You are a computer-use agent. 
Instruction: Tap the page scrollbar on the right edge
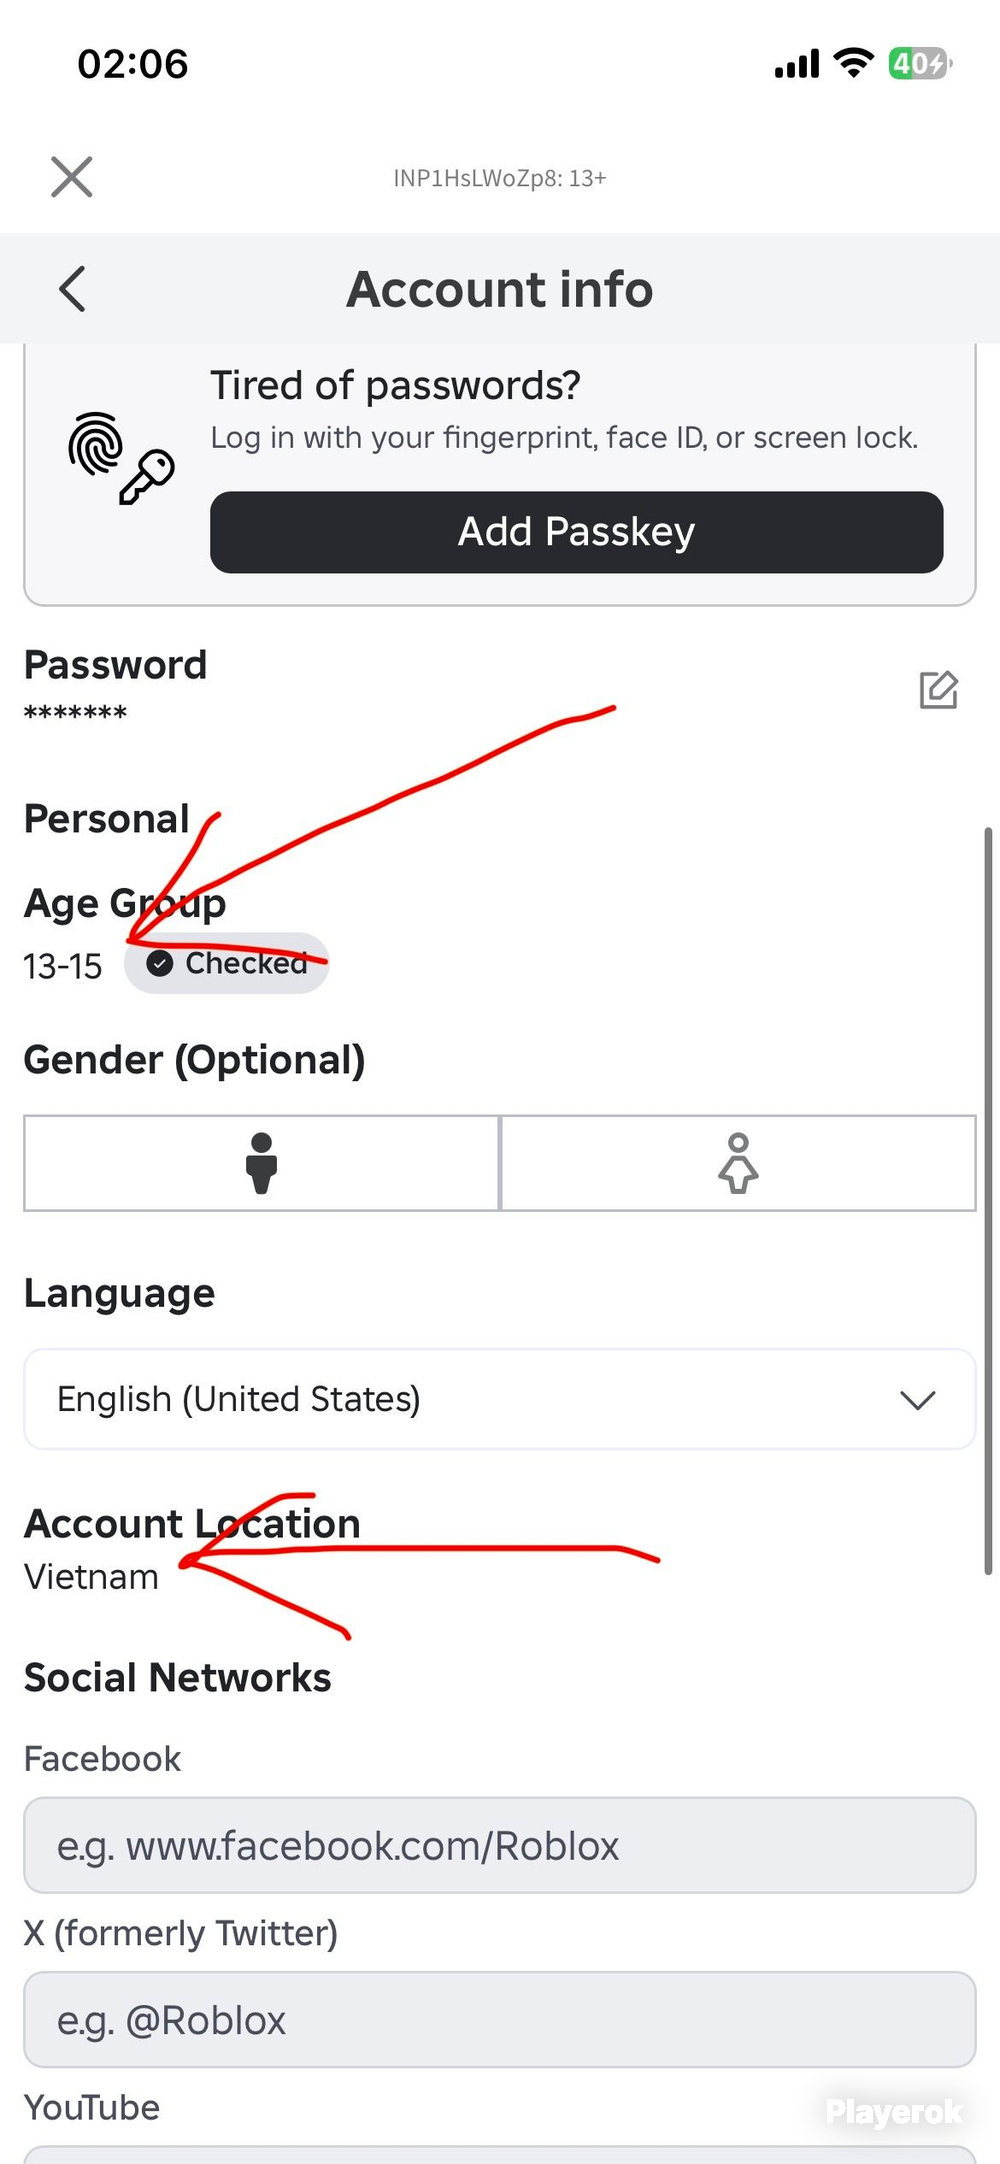[988, 1201]
